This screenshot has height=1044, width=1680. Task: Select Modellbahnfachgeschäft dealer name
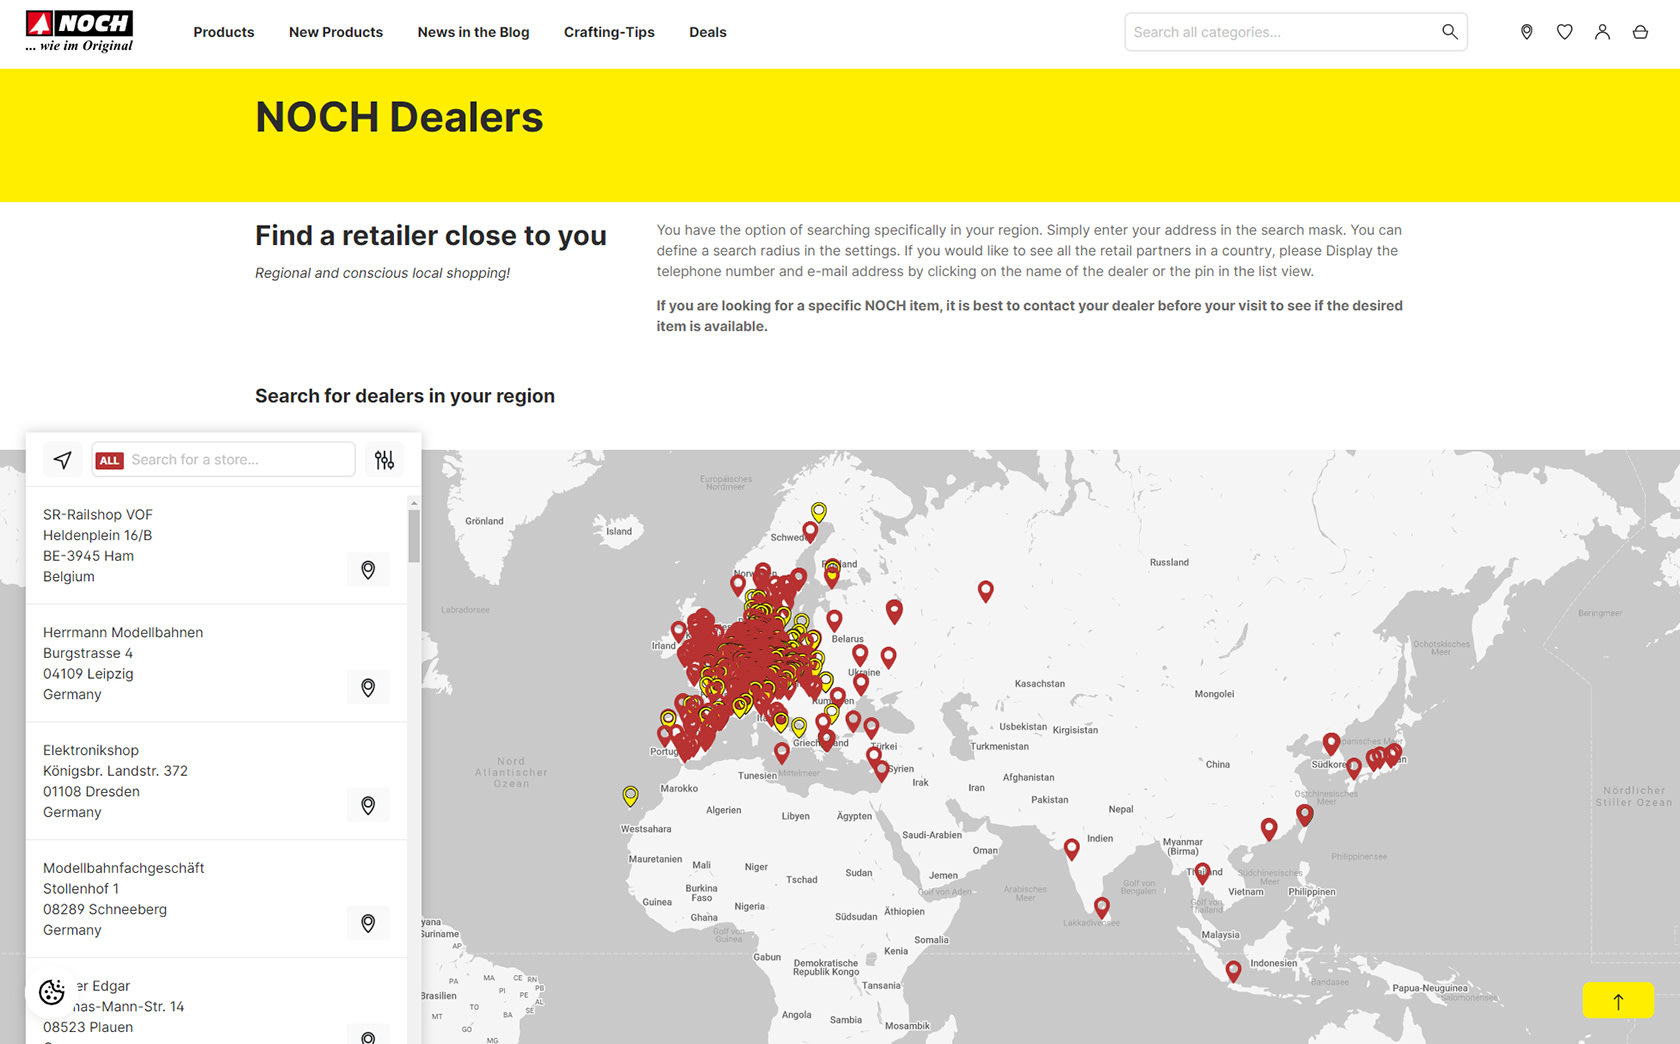(x=124, y=869)
